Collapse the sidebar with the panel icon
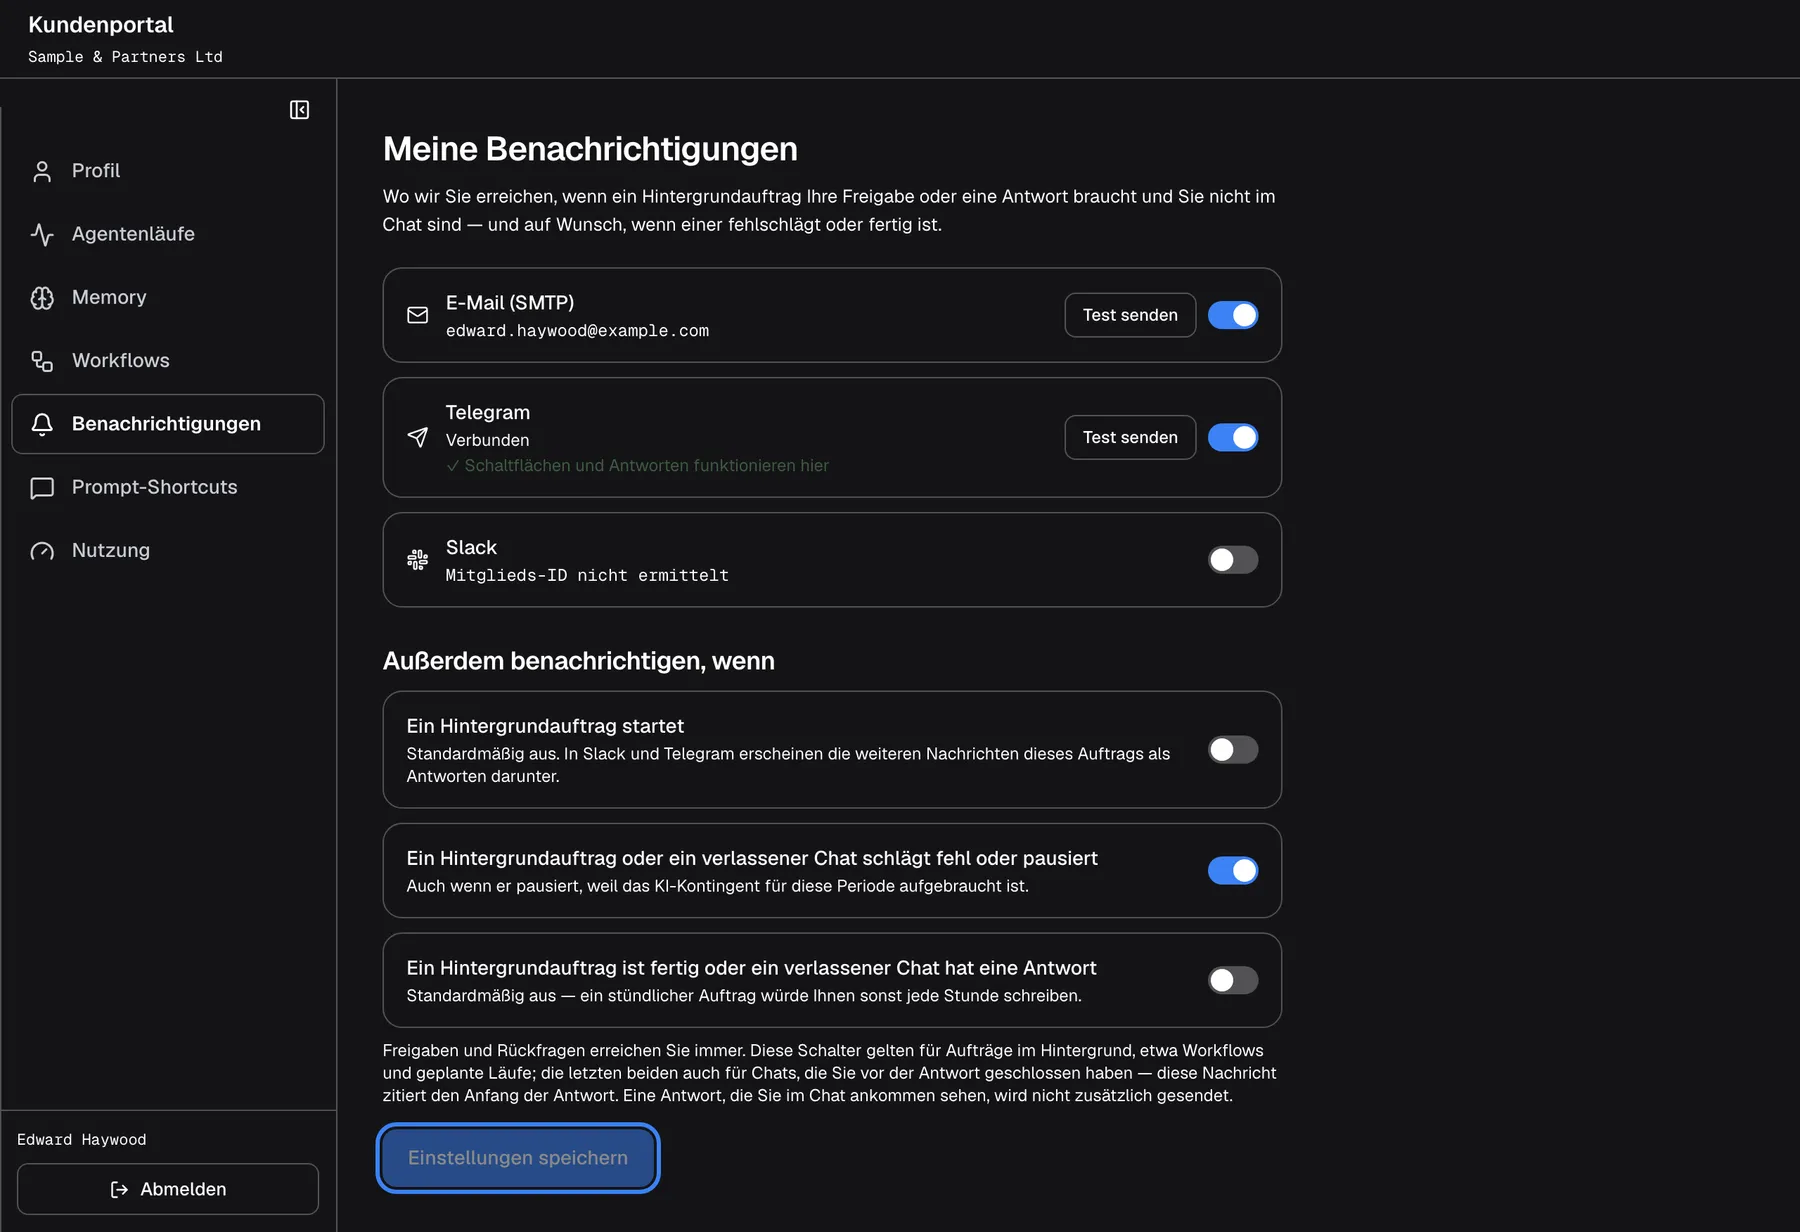 pos(299,110)
